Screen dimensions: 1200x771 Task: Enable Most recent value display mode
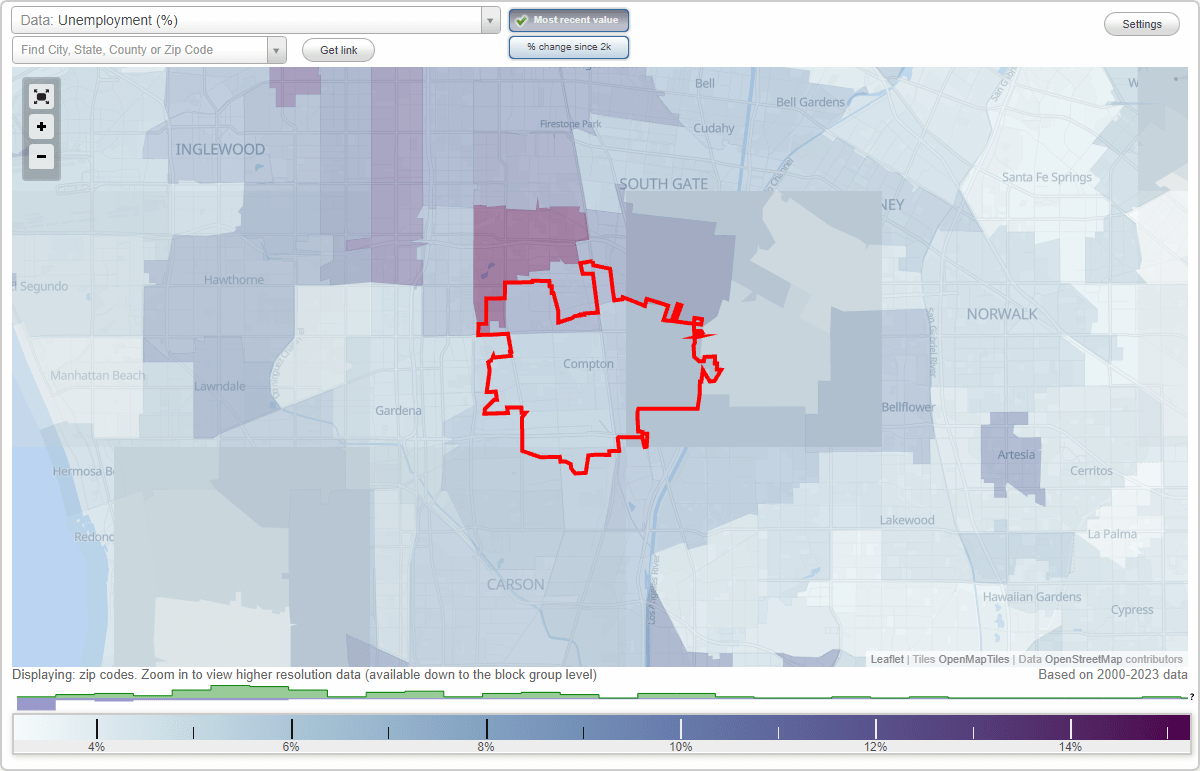point(569,20)
